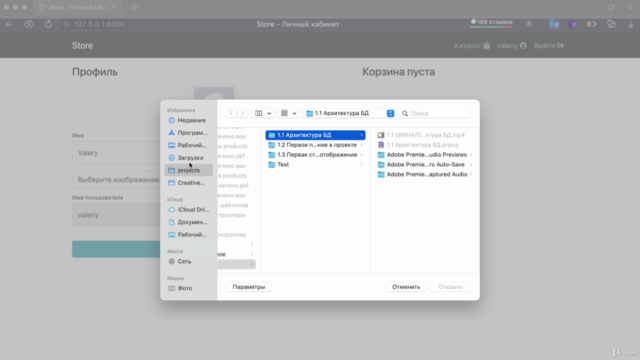The width and height of the screenshot is (640, 360).
Task: Open the grouping dropdown arrow in dialog toolbar
Action: click(x=294, y=113)
